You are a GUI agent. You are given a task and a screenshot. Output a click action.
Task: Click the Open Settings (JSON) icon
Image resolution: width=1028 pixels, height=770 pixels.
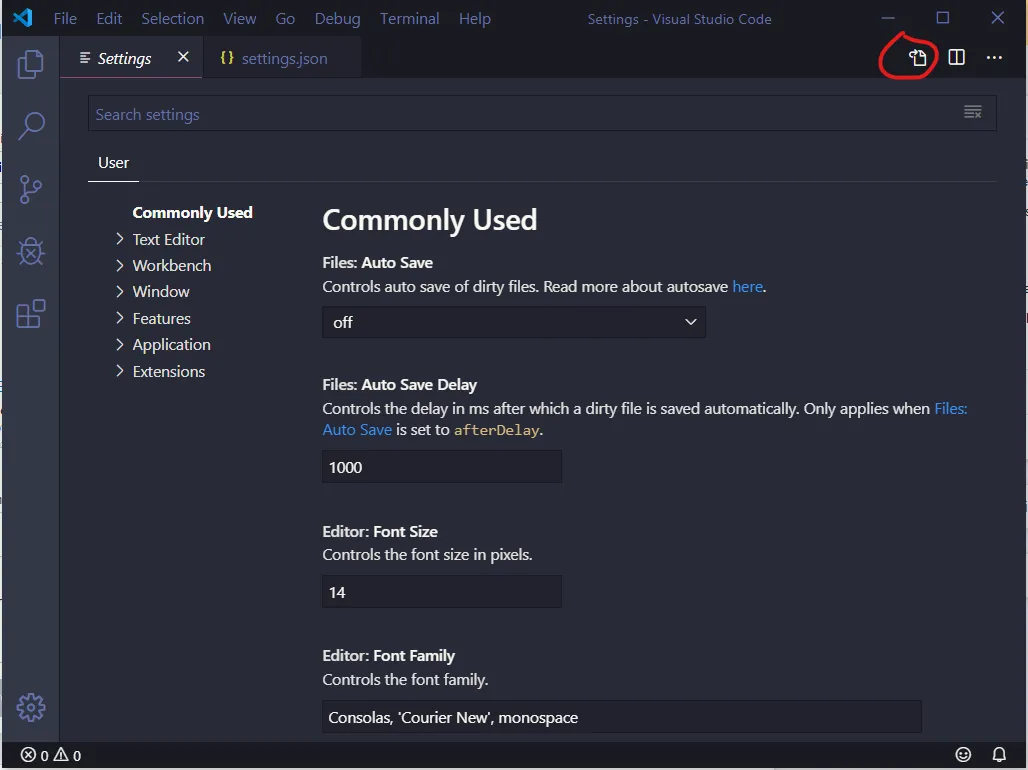pos(918,58)
